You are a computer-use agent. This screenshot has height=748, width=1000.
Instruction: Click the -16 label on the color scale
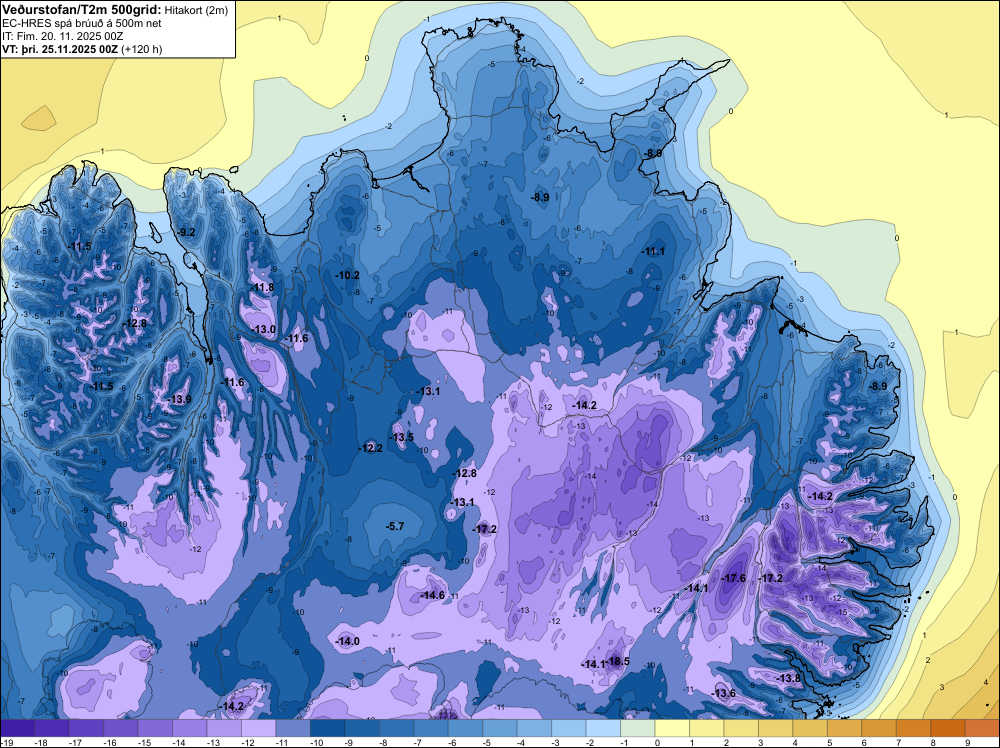(x=110, y=743)
